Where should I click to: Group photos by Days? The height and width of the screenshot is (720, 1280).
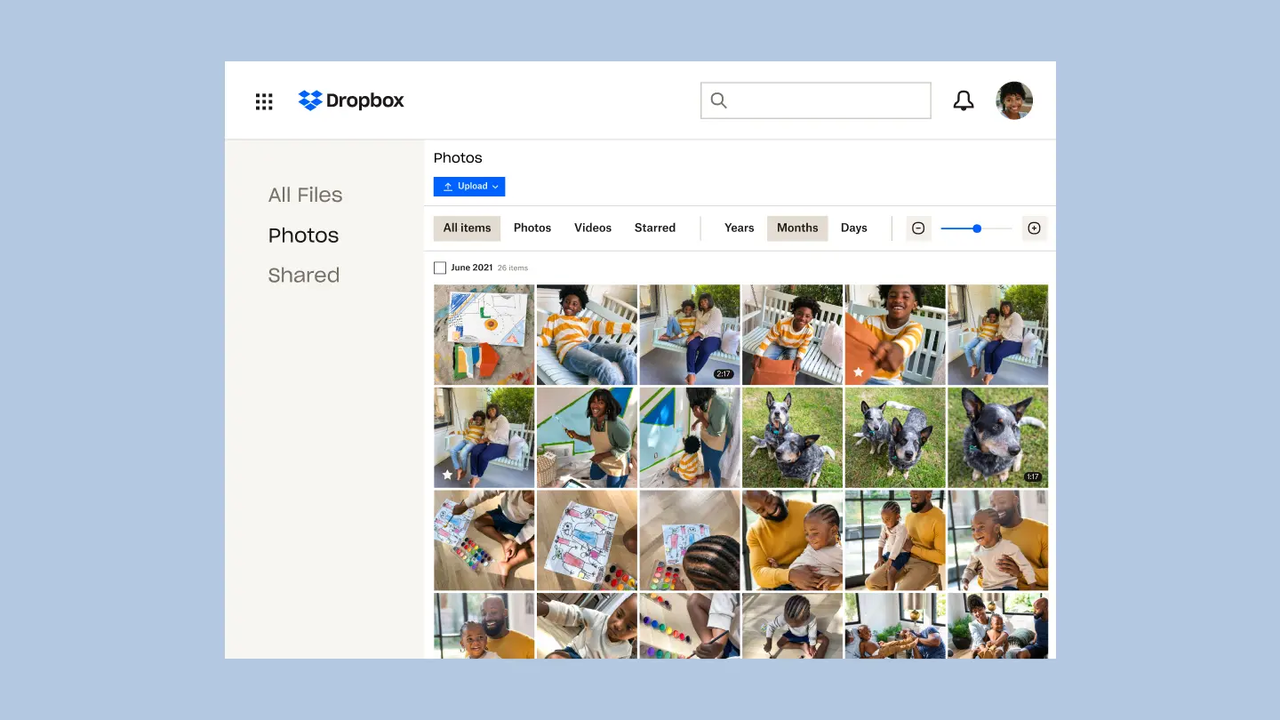tap(853, 228)
